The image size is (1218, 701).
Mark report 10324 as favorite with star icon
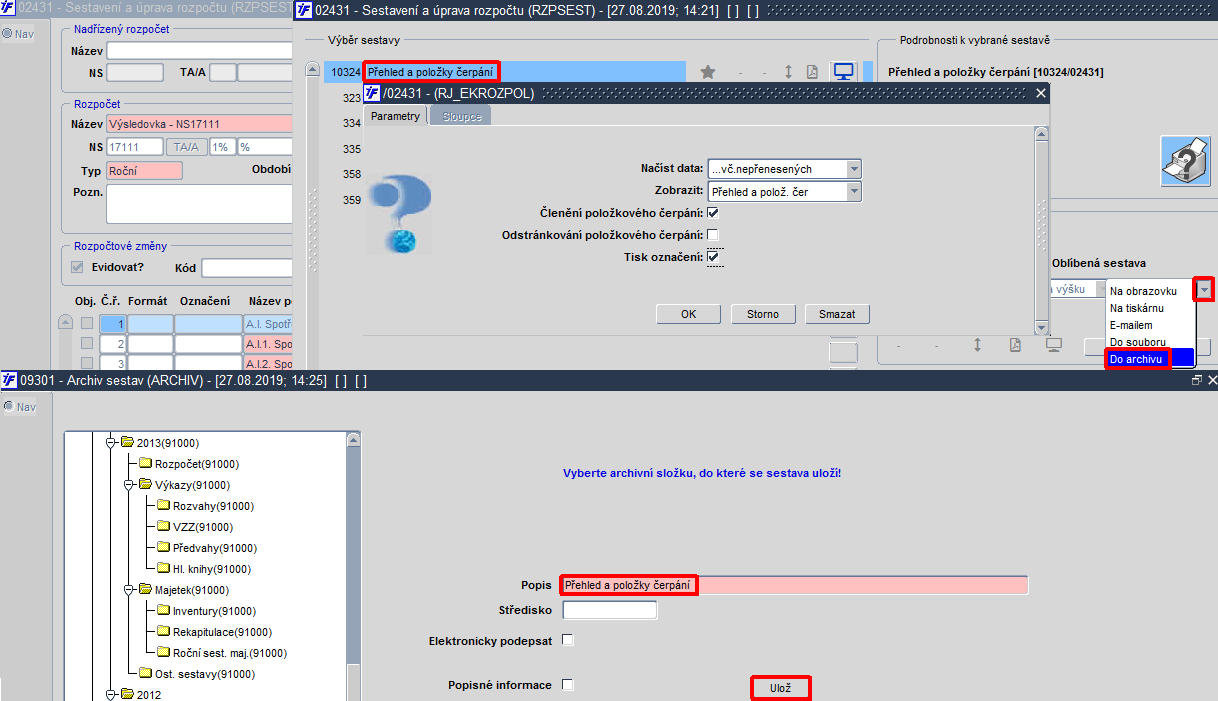tap(708, 72)
